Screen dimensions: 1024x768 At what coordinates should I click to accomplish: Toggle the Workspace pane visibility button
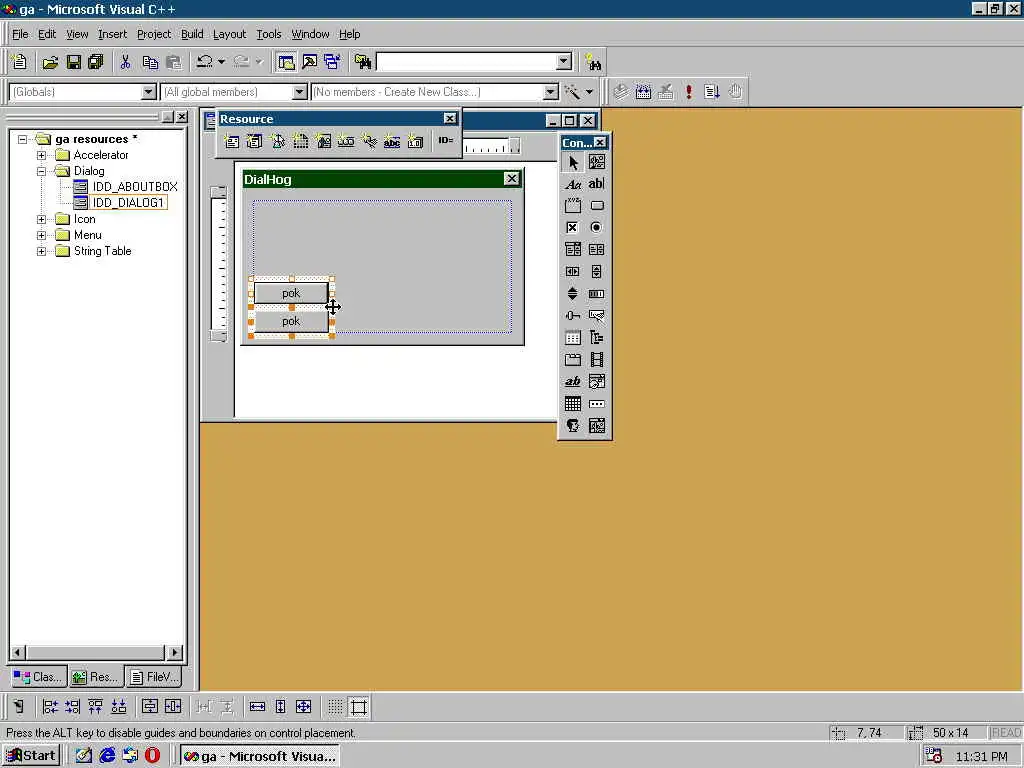(286, 62)
